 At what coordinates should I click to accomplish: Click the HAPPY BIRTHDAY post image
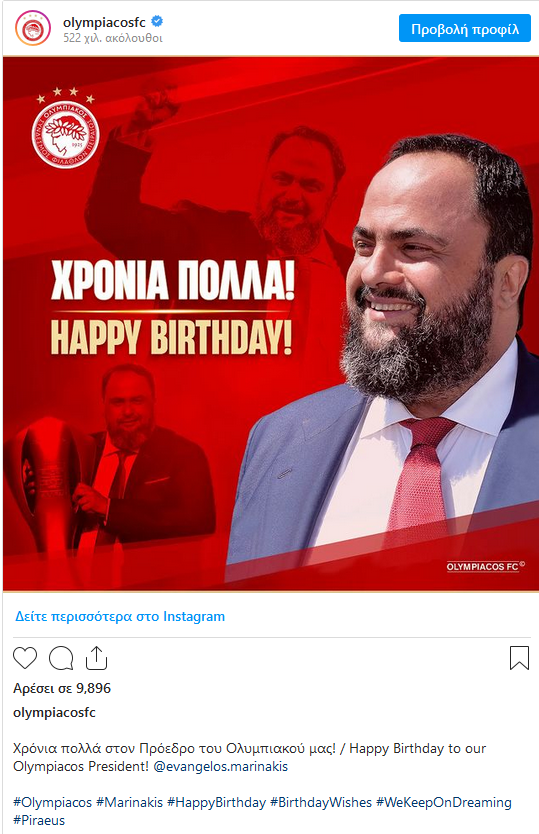click(x=271, y=324)
